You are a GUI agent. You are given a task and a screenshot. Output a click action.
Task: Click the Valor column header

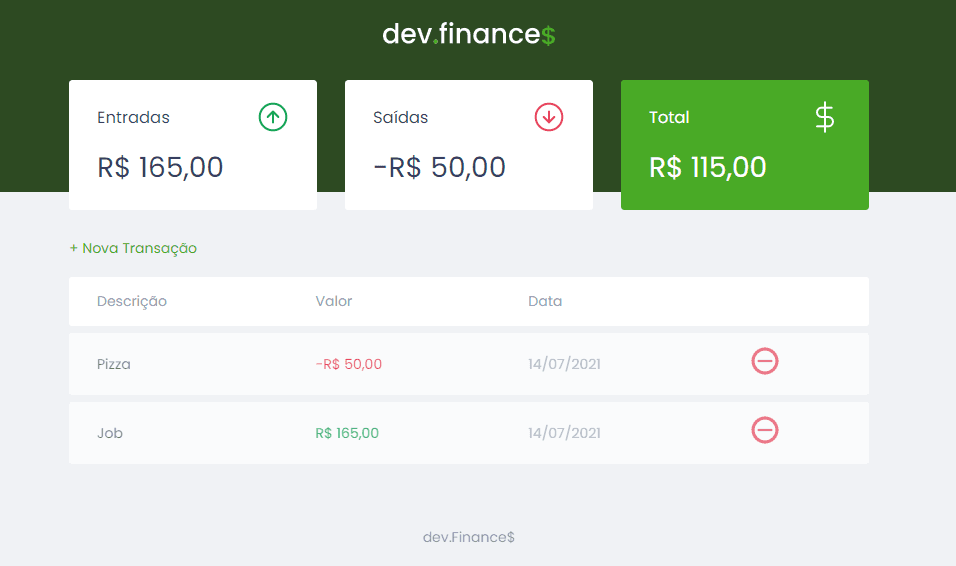(334, 301)
